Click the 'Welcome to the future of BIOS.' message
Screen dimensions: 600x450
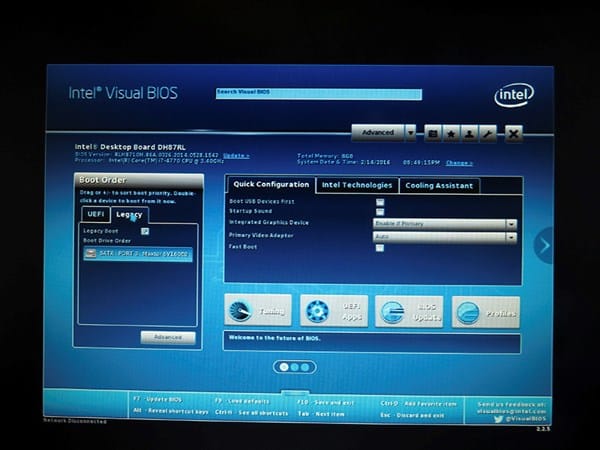point(274,338)
